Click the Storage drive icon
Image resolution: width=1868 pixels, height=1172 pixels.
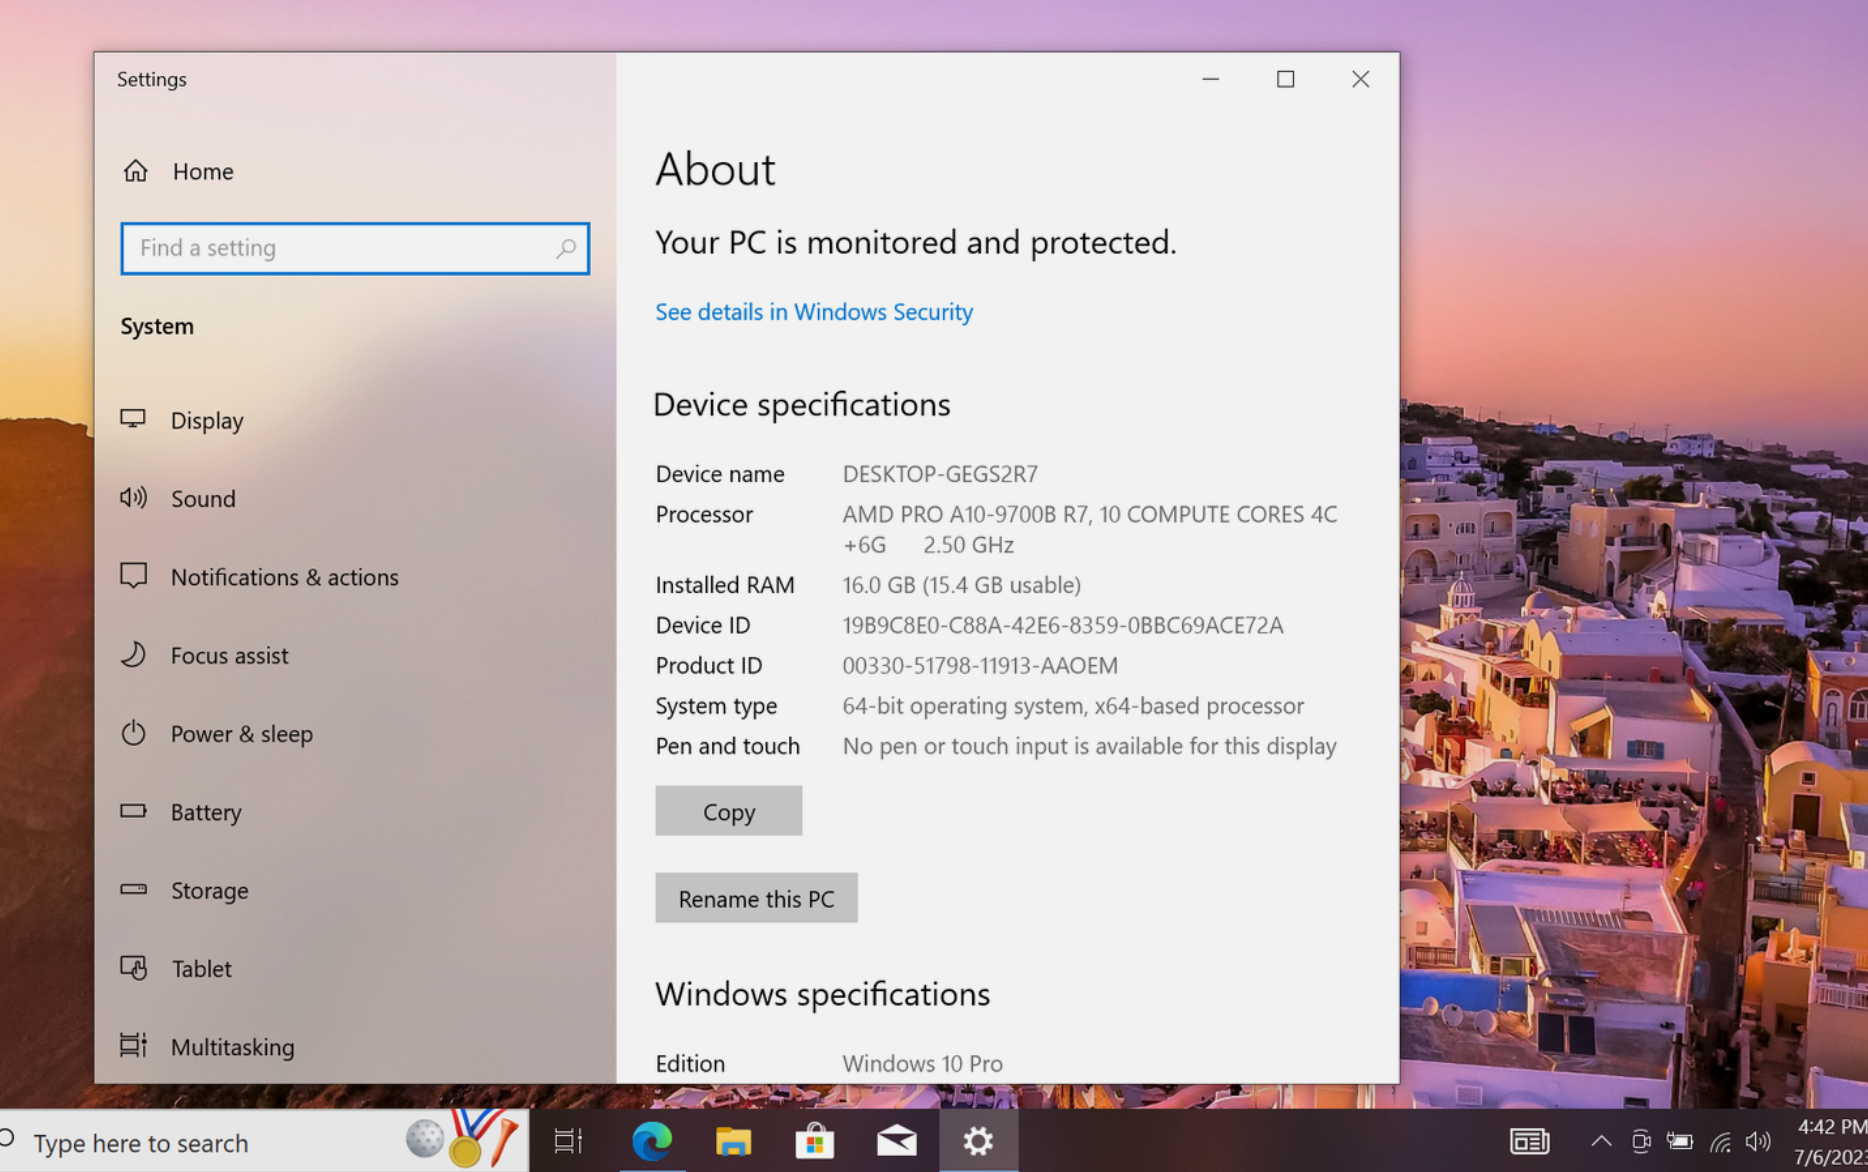(x=134, y=889)
